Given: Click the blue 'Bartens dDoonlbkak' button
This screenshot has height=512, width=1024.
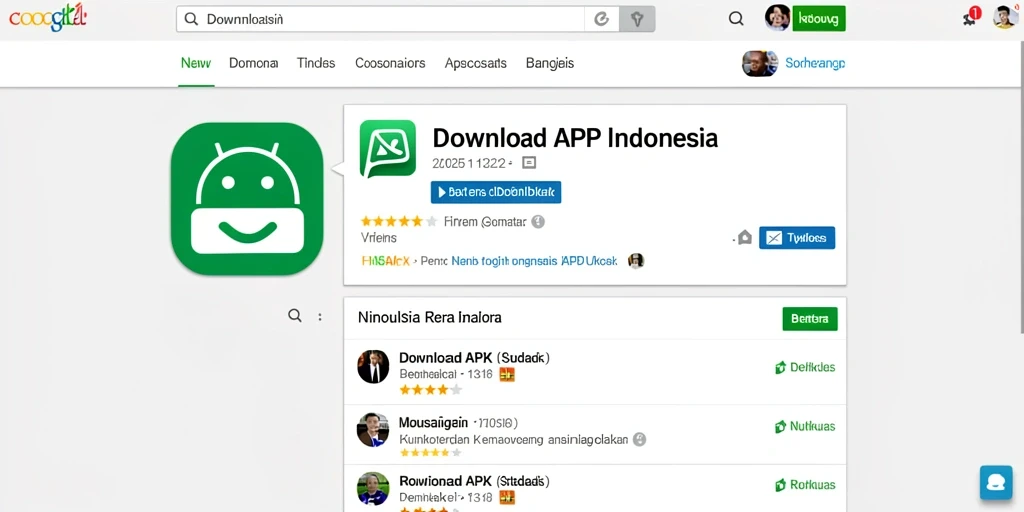Looking at the screenshot, I should pyautogui.click(x=496, y=192).
